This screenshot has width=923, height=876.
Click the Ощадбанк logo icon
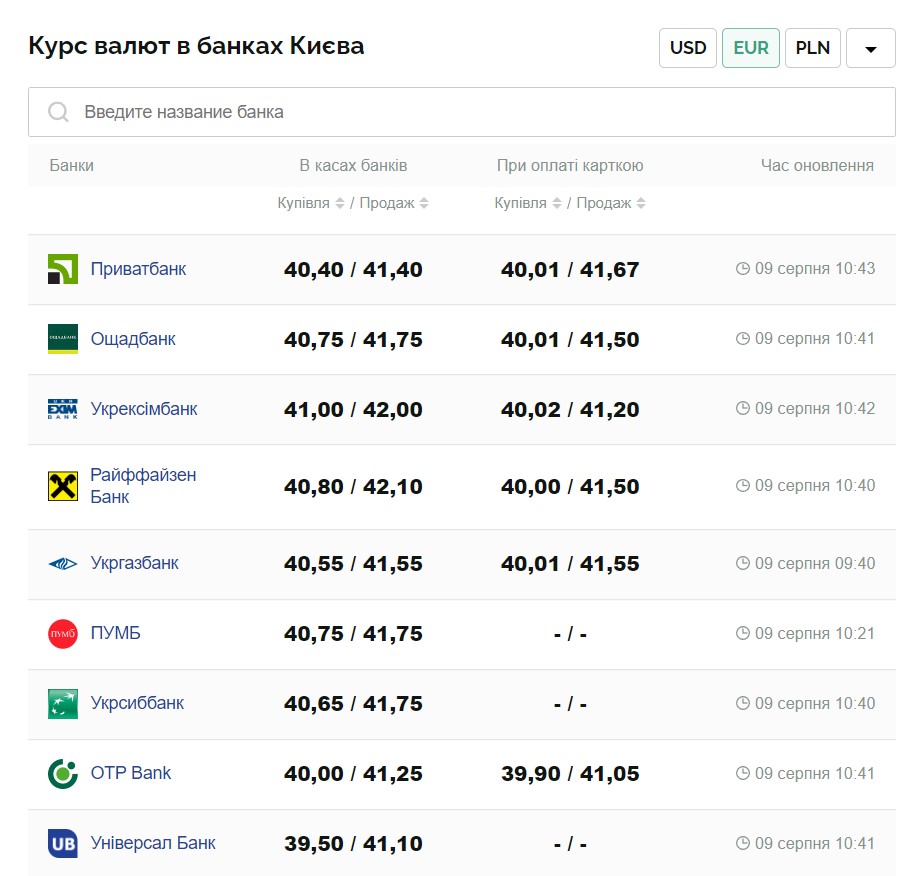coord(62,339)
